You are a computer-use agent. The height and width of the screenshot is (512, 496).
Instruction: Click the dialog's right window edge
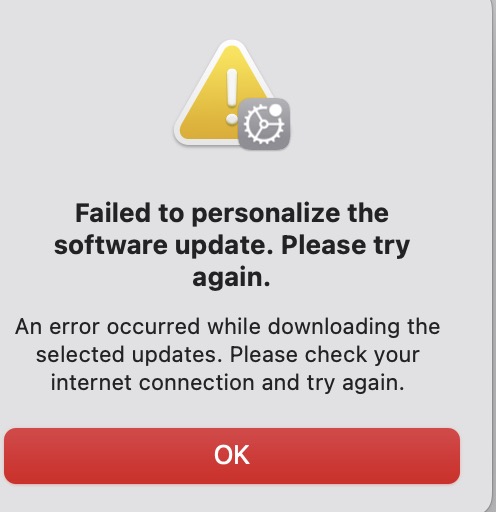(492, 256)
